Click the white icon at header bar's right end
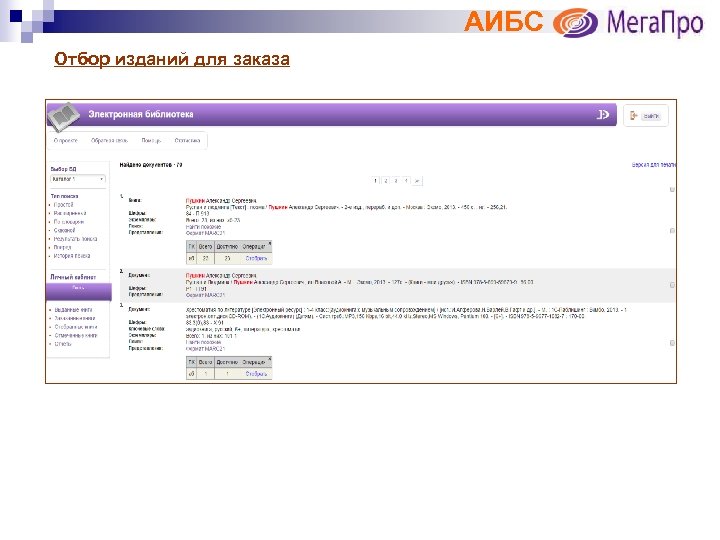Image resolution: width=720 pixels, height=540 pixels. [602, 114]
